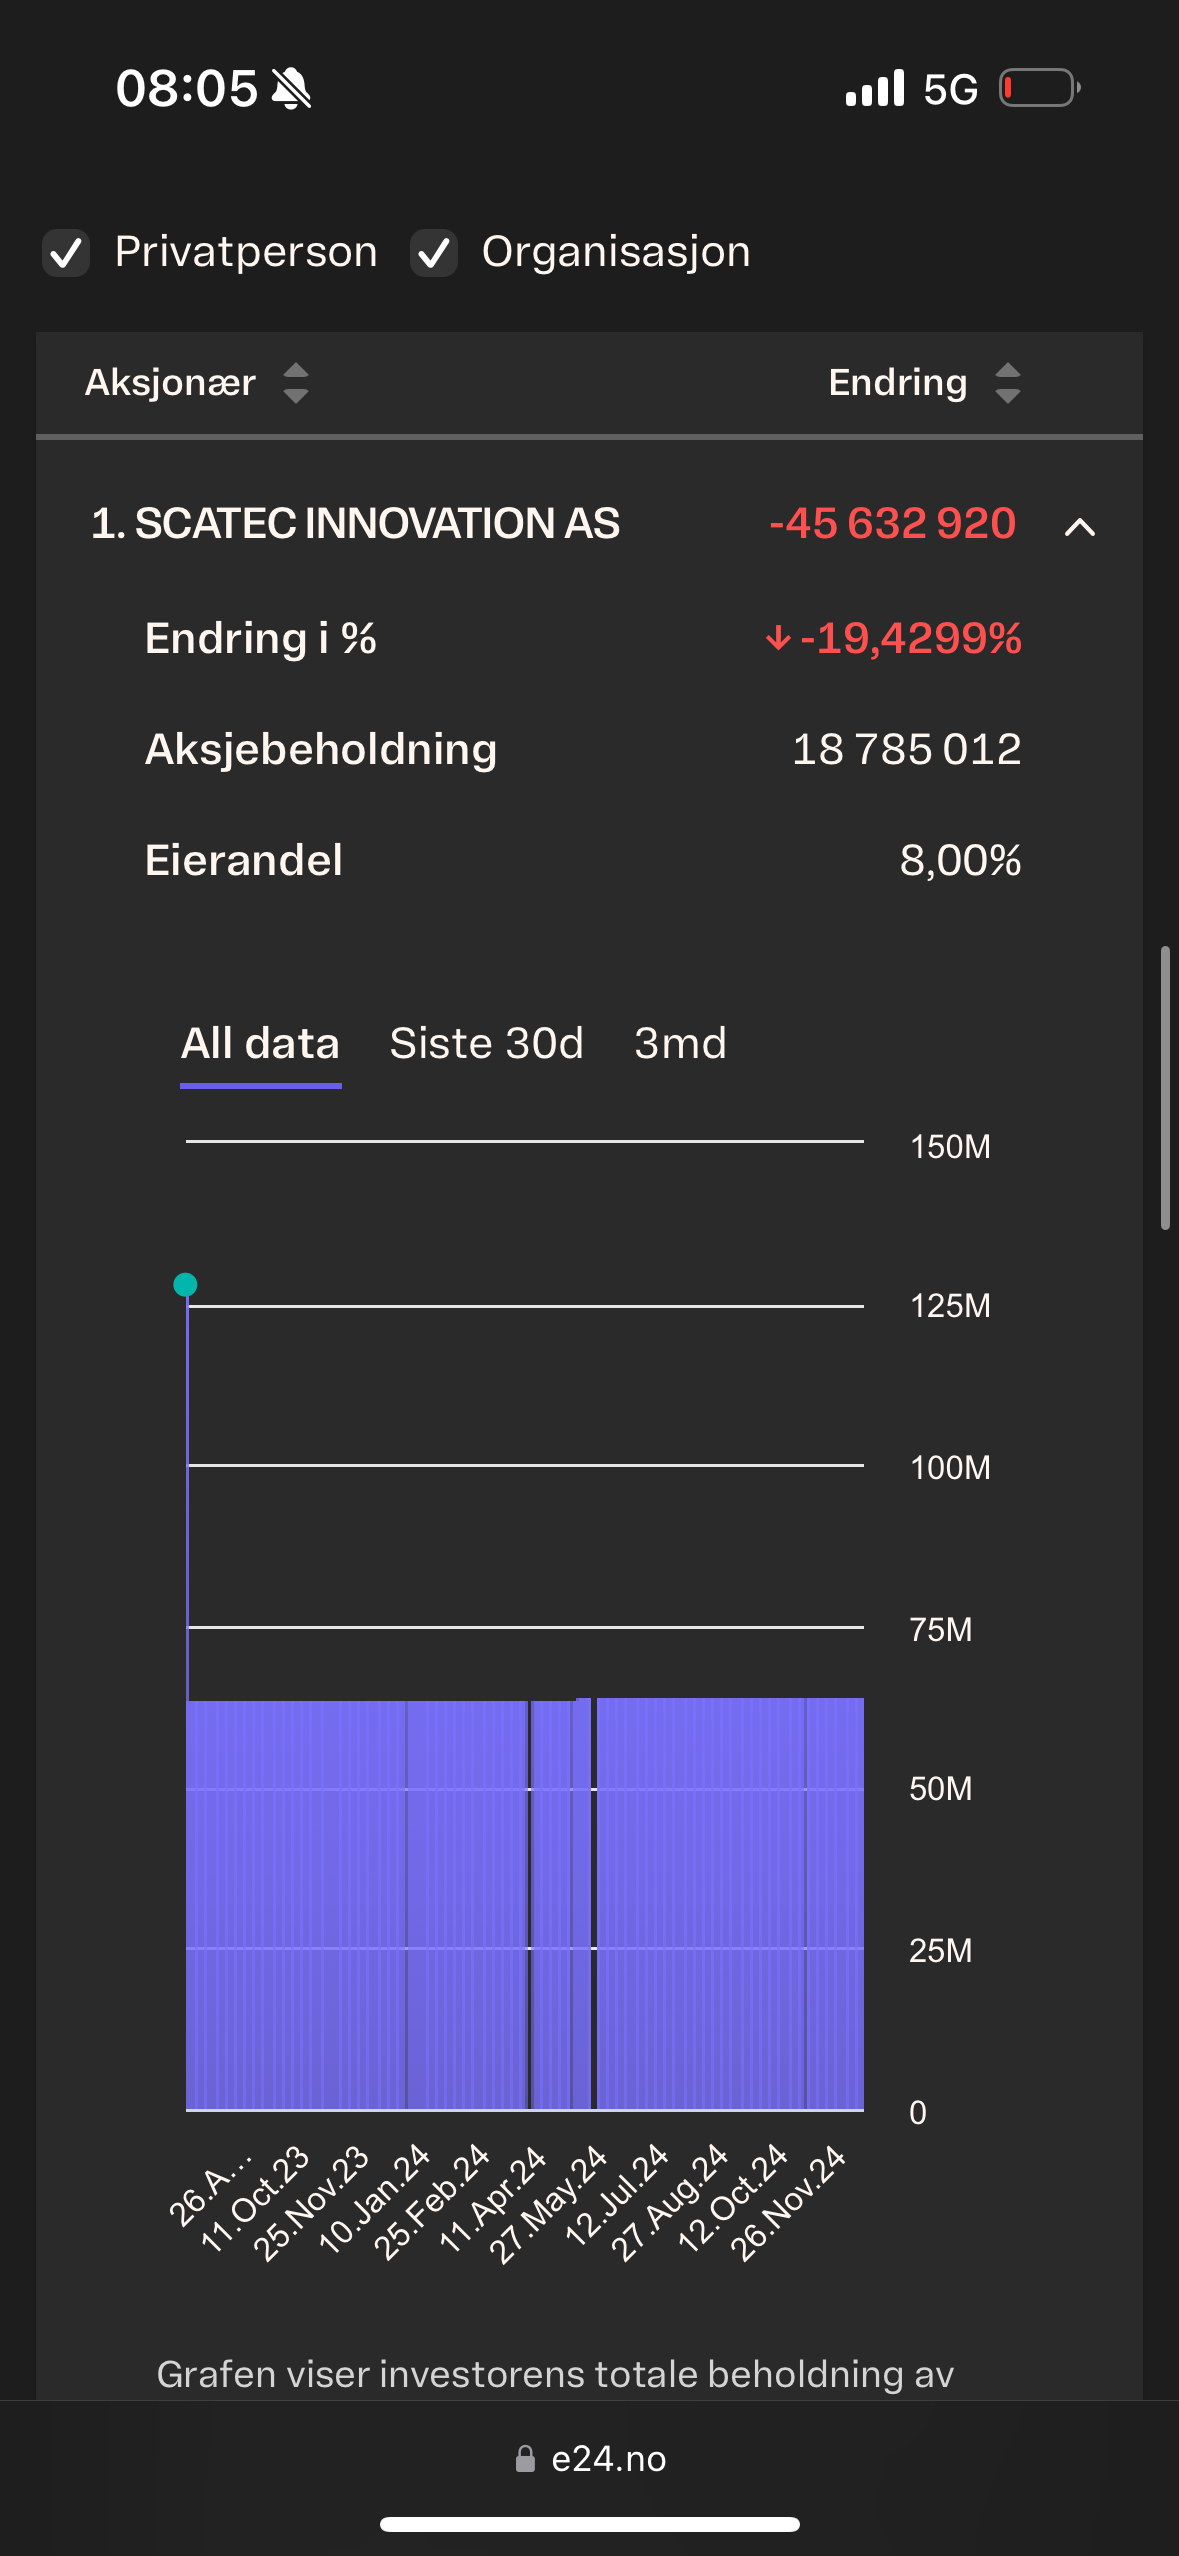
Task: Click the -19,4299% percentage value
Action: 911,639
